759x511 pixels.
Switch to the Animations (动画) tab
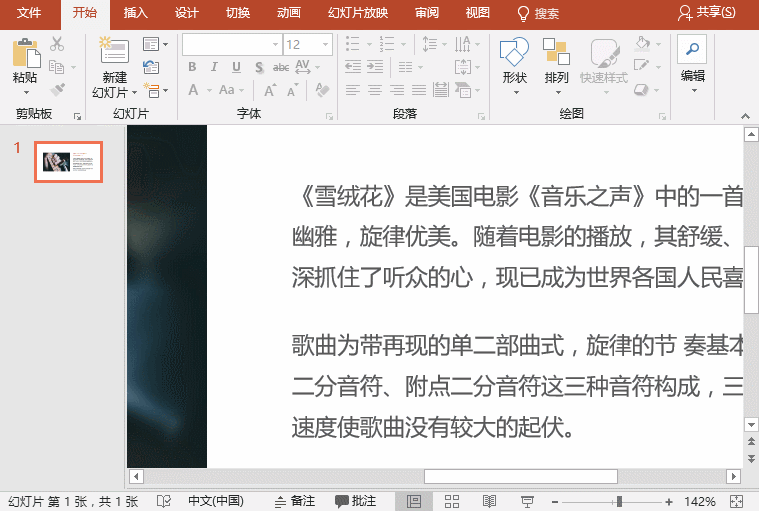(x=288, y=13)
